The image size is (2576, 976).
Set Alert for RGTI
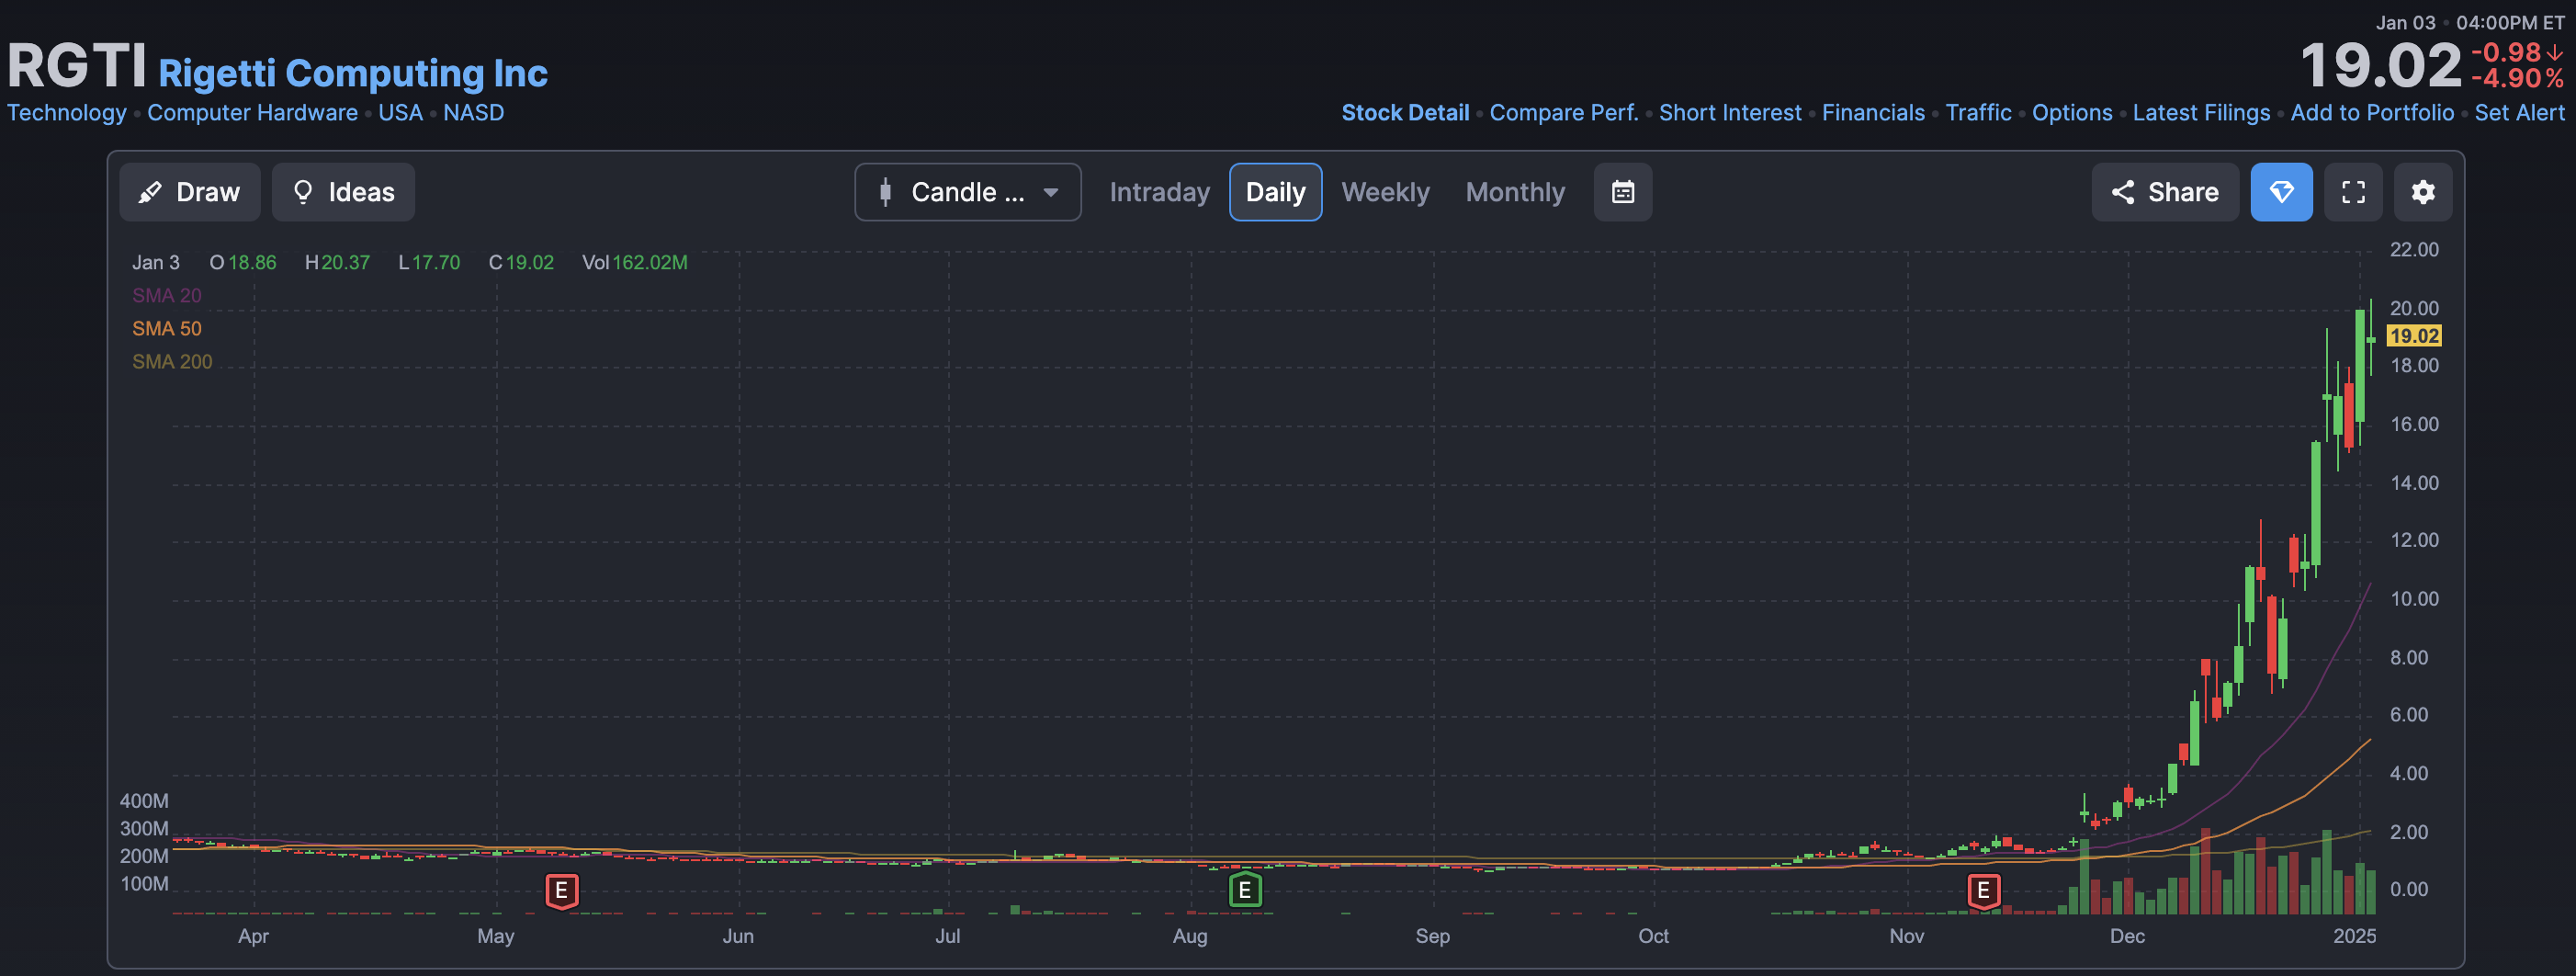coord(2519,113)
